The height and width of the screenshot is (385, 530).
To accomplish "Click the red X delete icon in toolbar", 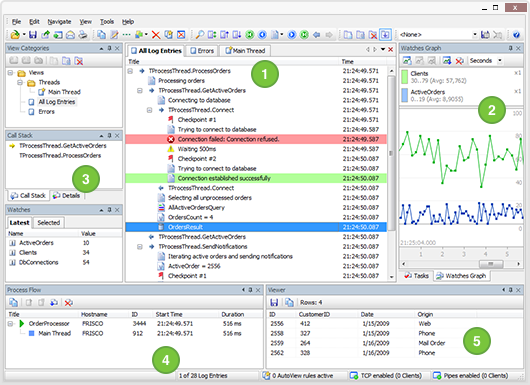I will tap(156, 34).
